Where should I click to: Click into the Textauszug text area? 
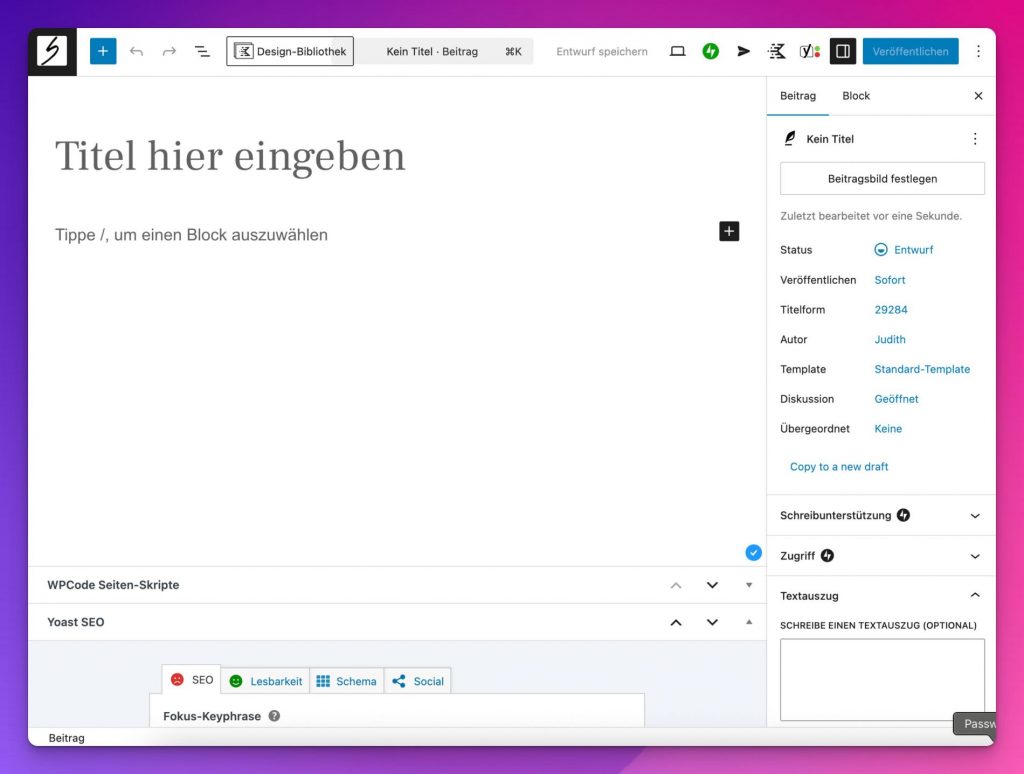882,679
